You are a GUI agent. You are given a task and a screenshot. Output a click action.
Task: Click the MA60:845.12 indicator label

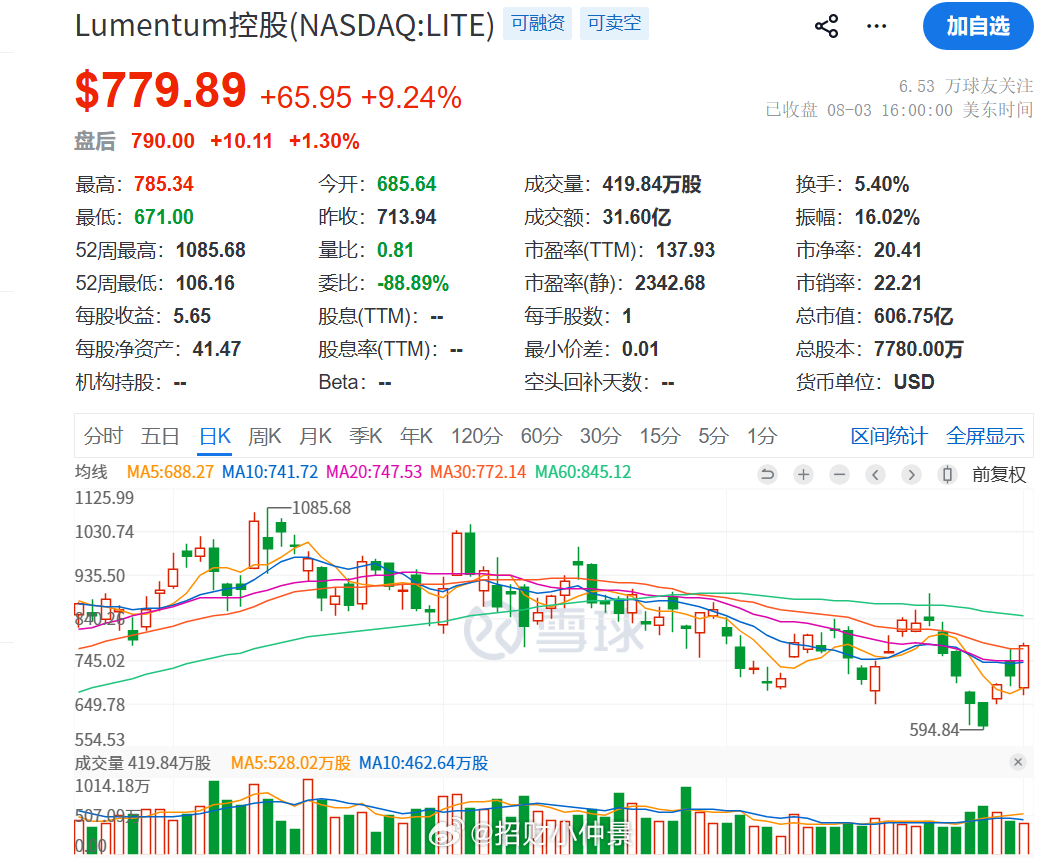583,472
